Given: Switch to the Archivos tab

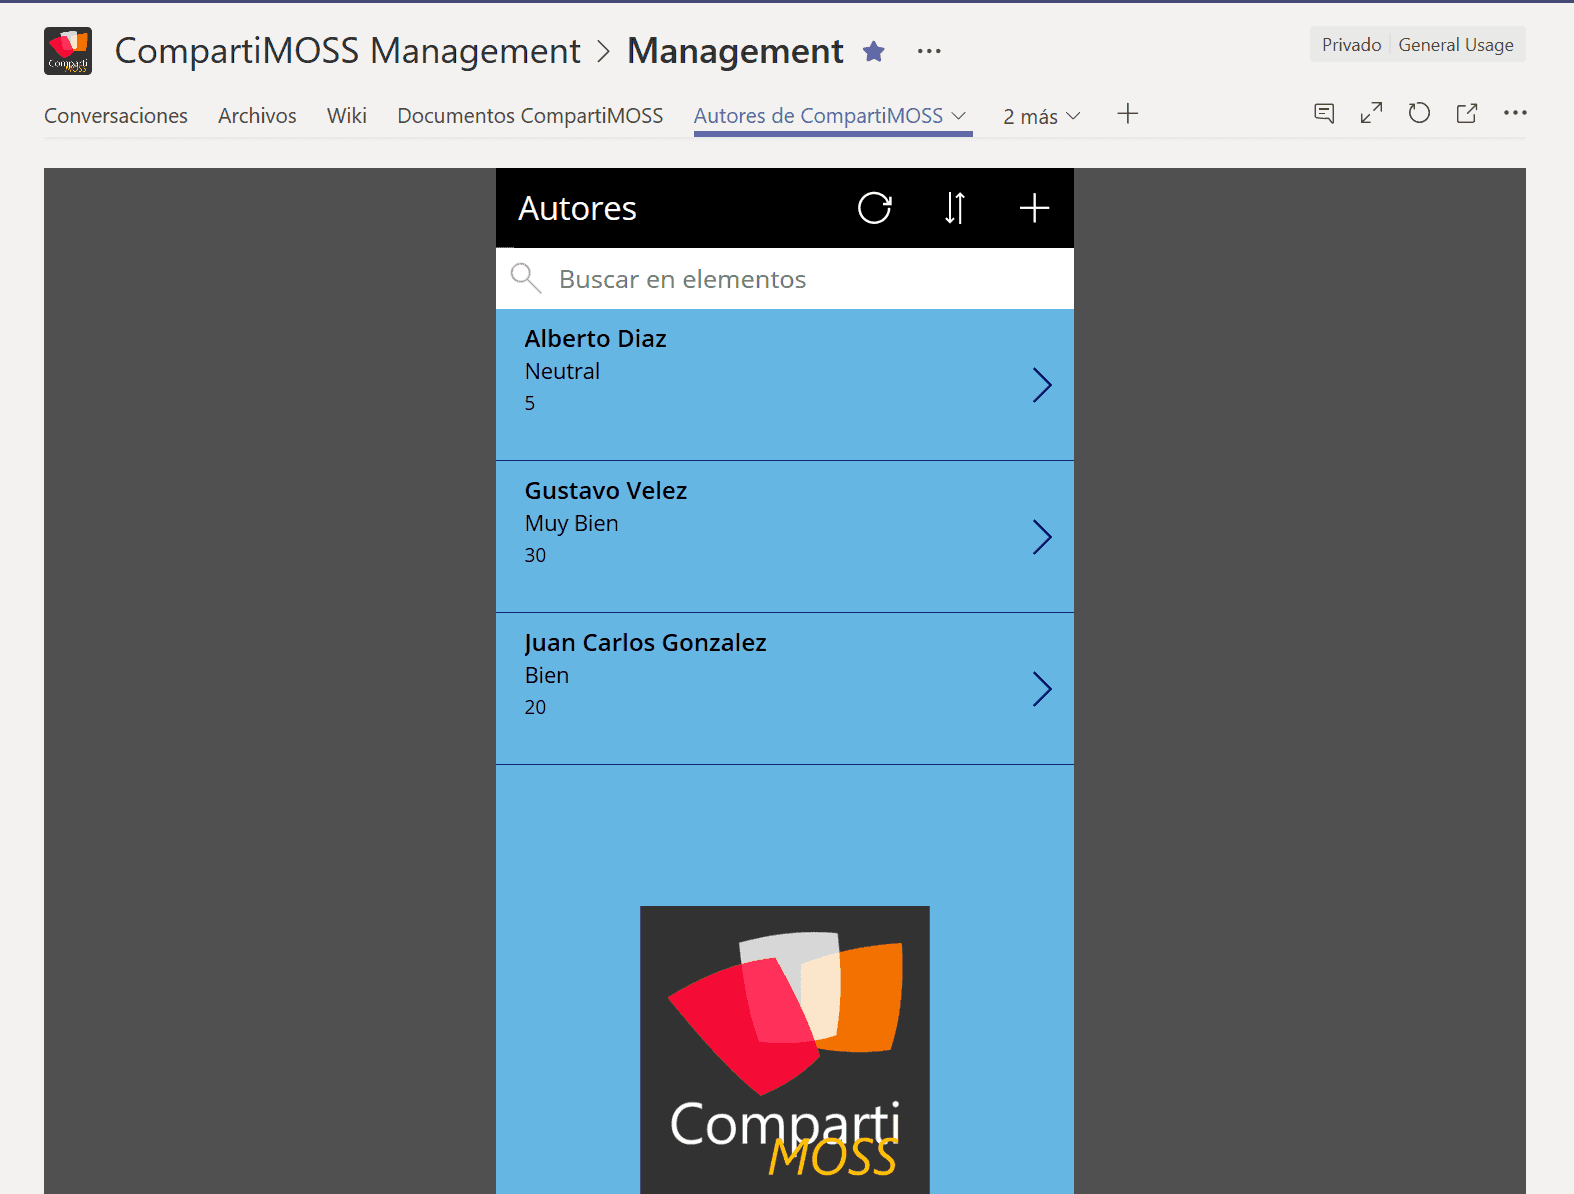Looking at the screenshot, I should point(257,116).
